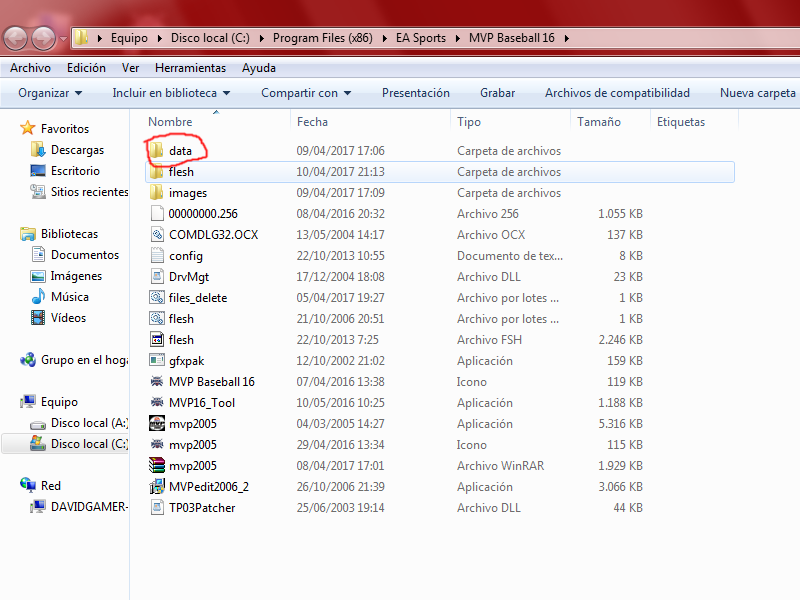Expand the Incluir en biblioteca dropdown
Screen dimensions: 800x600
pos(171,93)
